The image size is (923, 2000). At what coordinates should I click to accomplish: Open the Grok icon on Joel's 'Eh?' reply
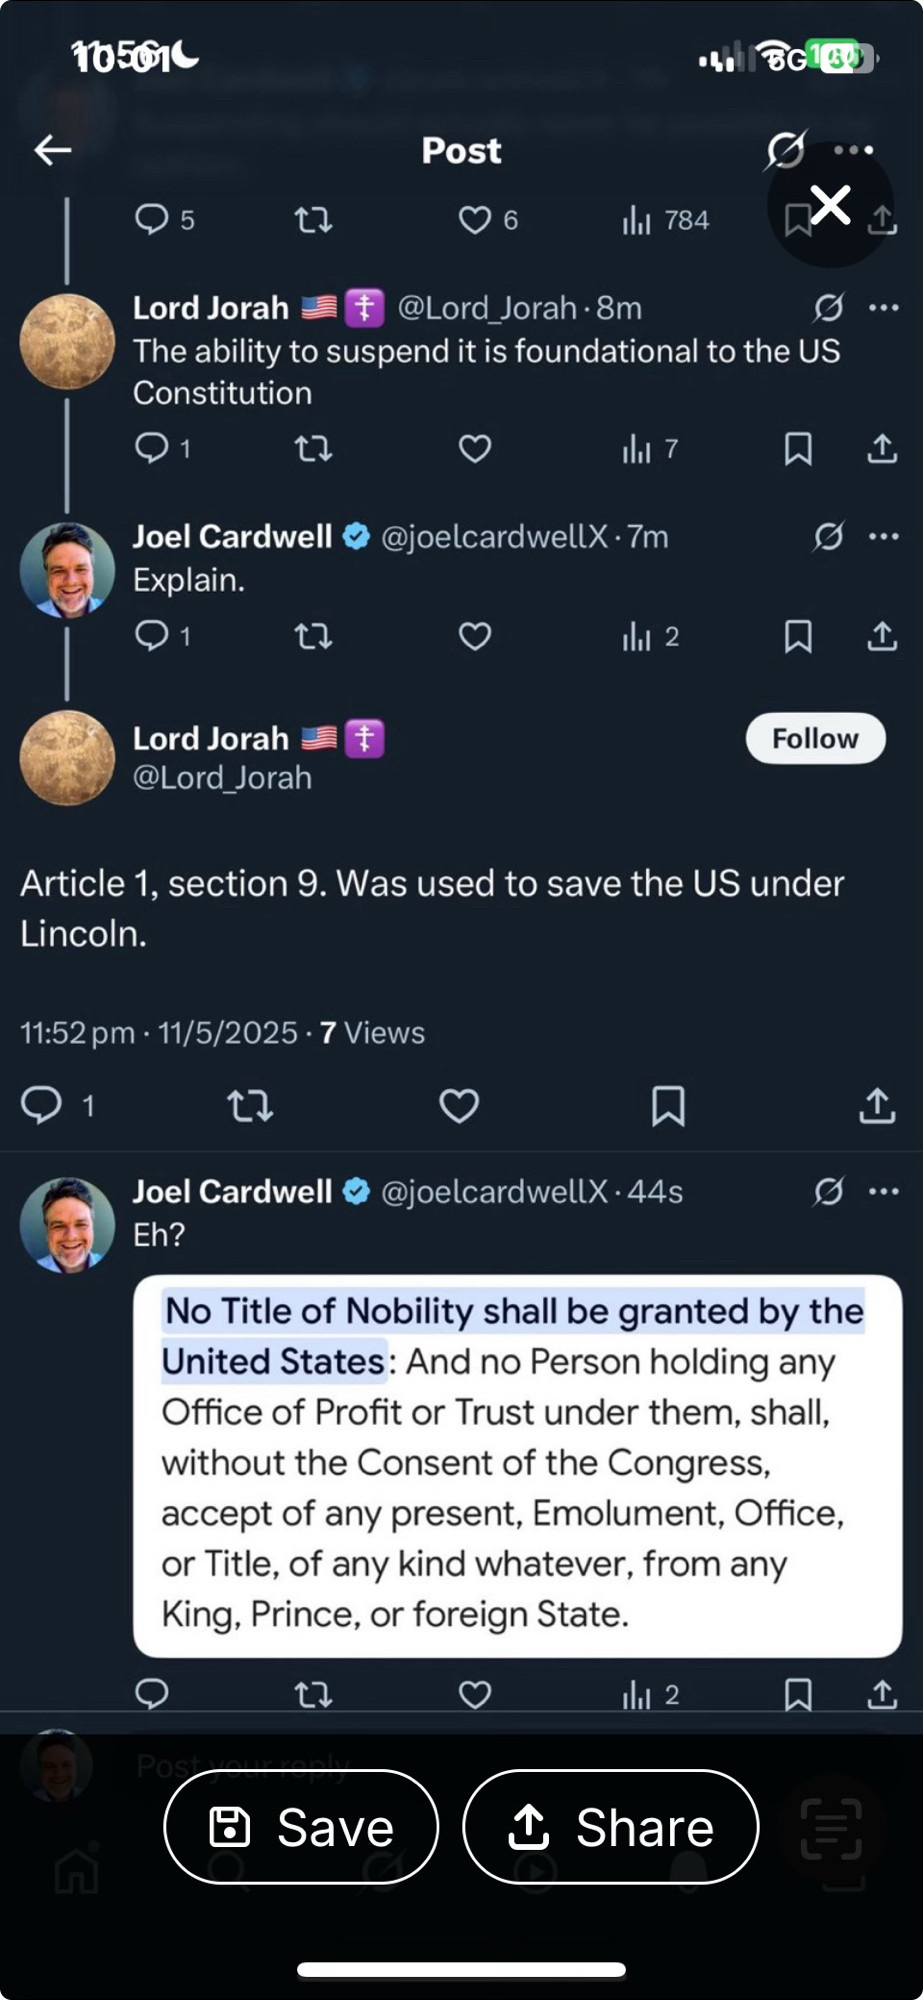[x=828, y=1191]
